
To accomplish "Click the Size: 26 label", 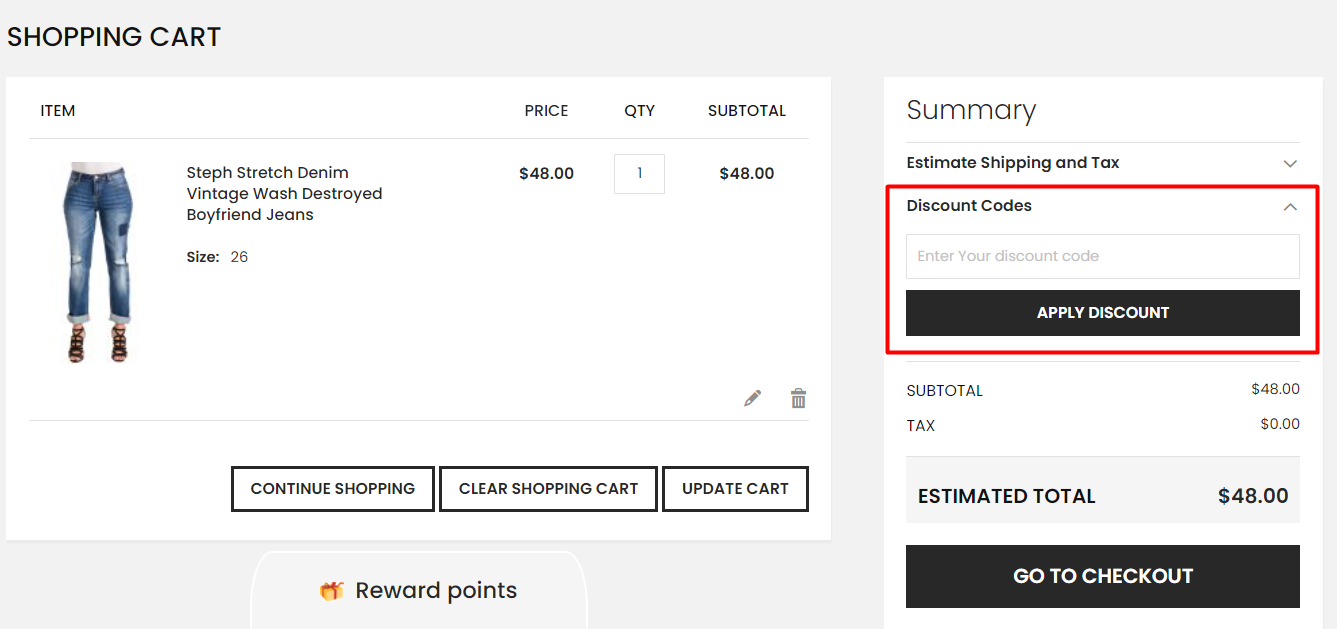I will [x=217, y=257].
